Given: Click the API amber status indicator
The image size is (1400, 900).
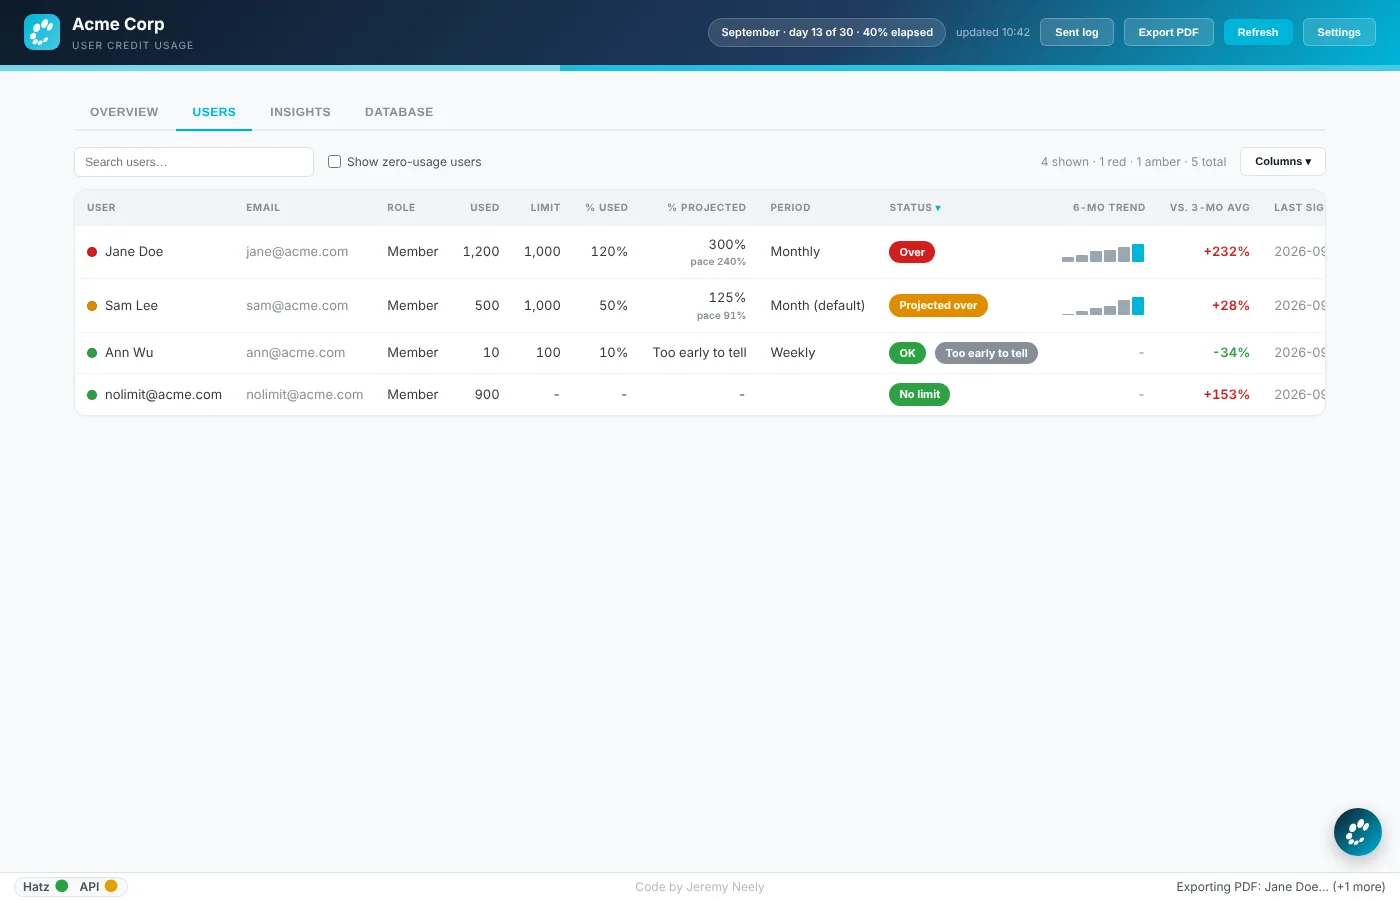Looking at the screenshot, I should [x=111, y=886].
